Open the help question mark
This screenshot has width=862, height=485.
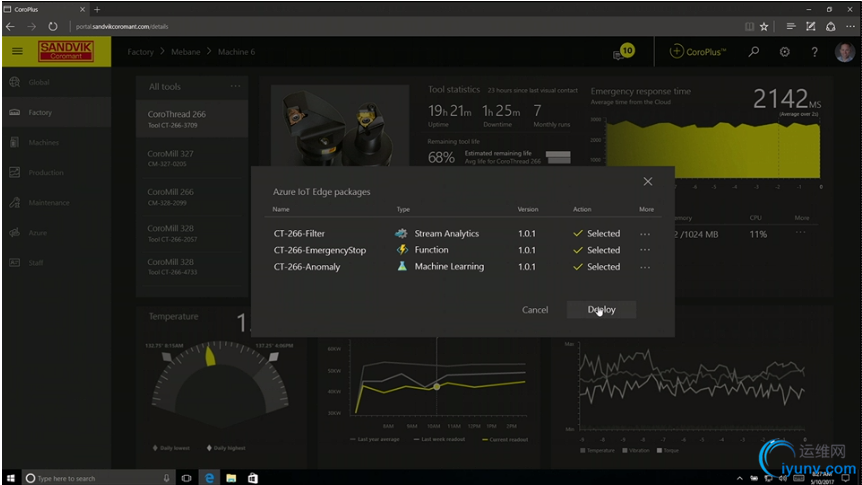[x=814, y=52]
